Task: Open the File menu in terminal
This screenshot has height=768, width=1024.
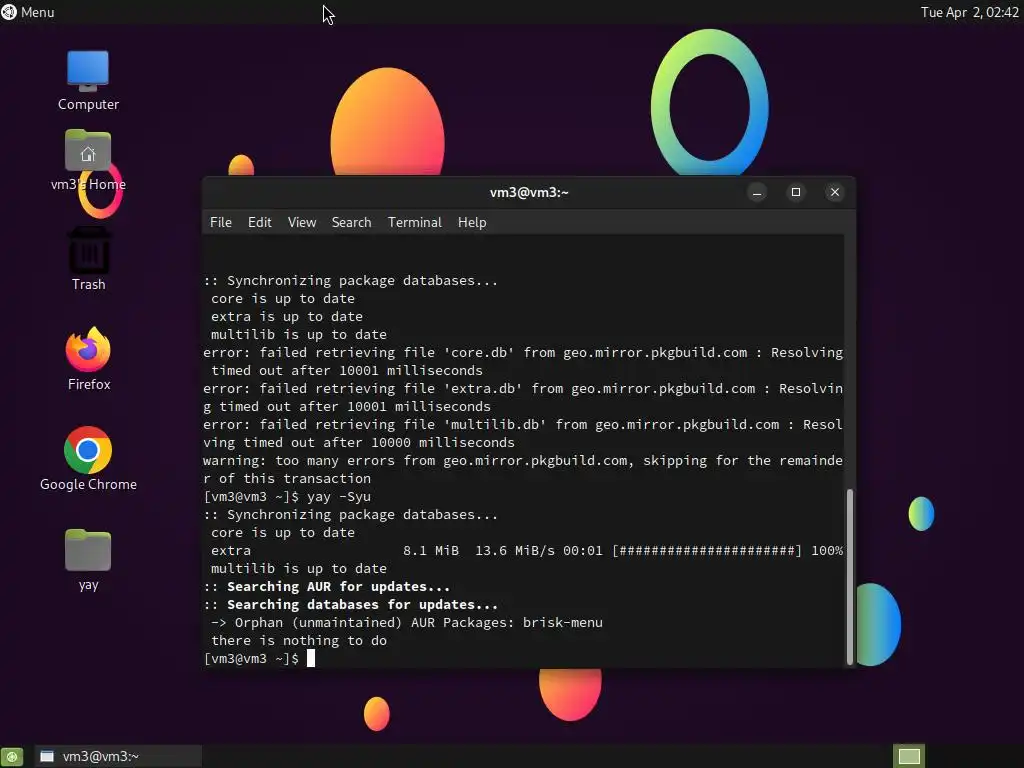Action: coord(221,222)
